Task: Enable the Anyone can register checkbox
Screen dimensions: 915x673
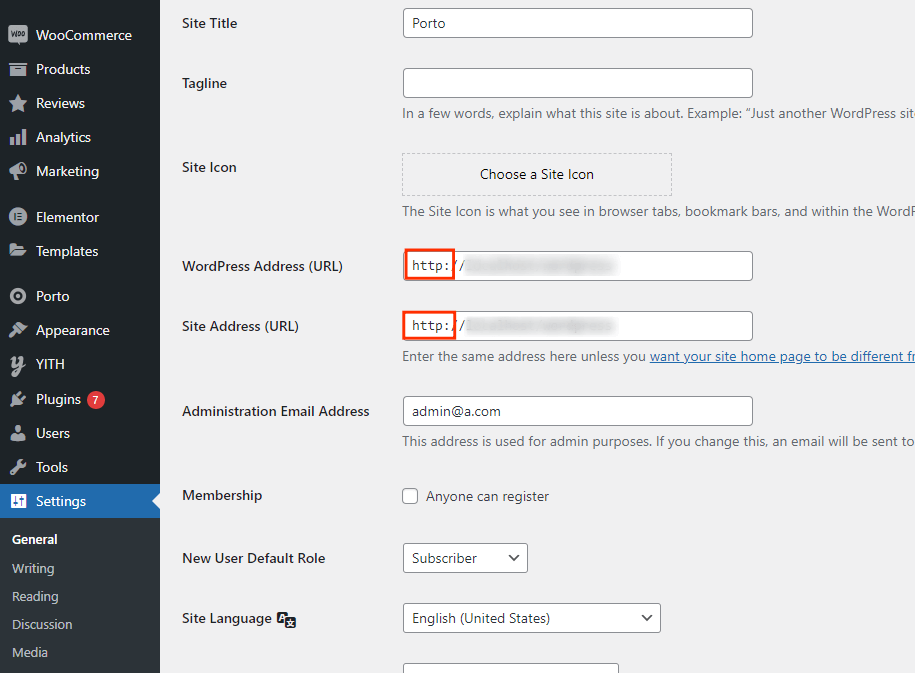Action: pyautogui.click(x=410, y=496)
